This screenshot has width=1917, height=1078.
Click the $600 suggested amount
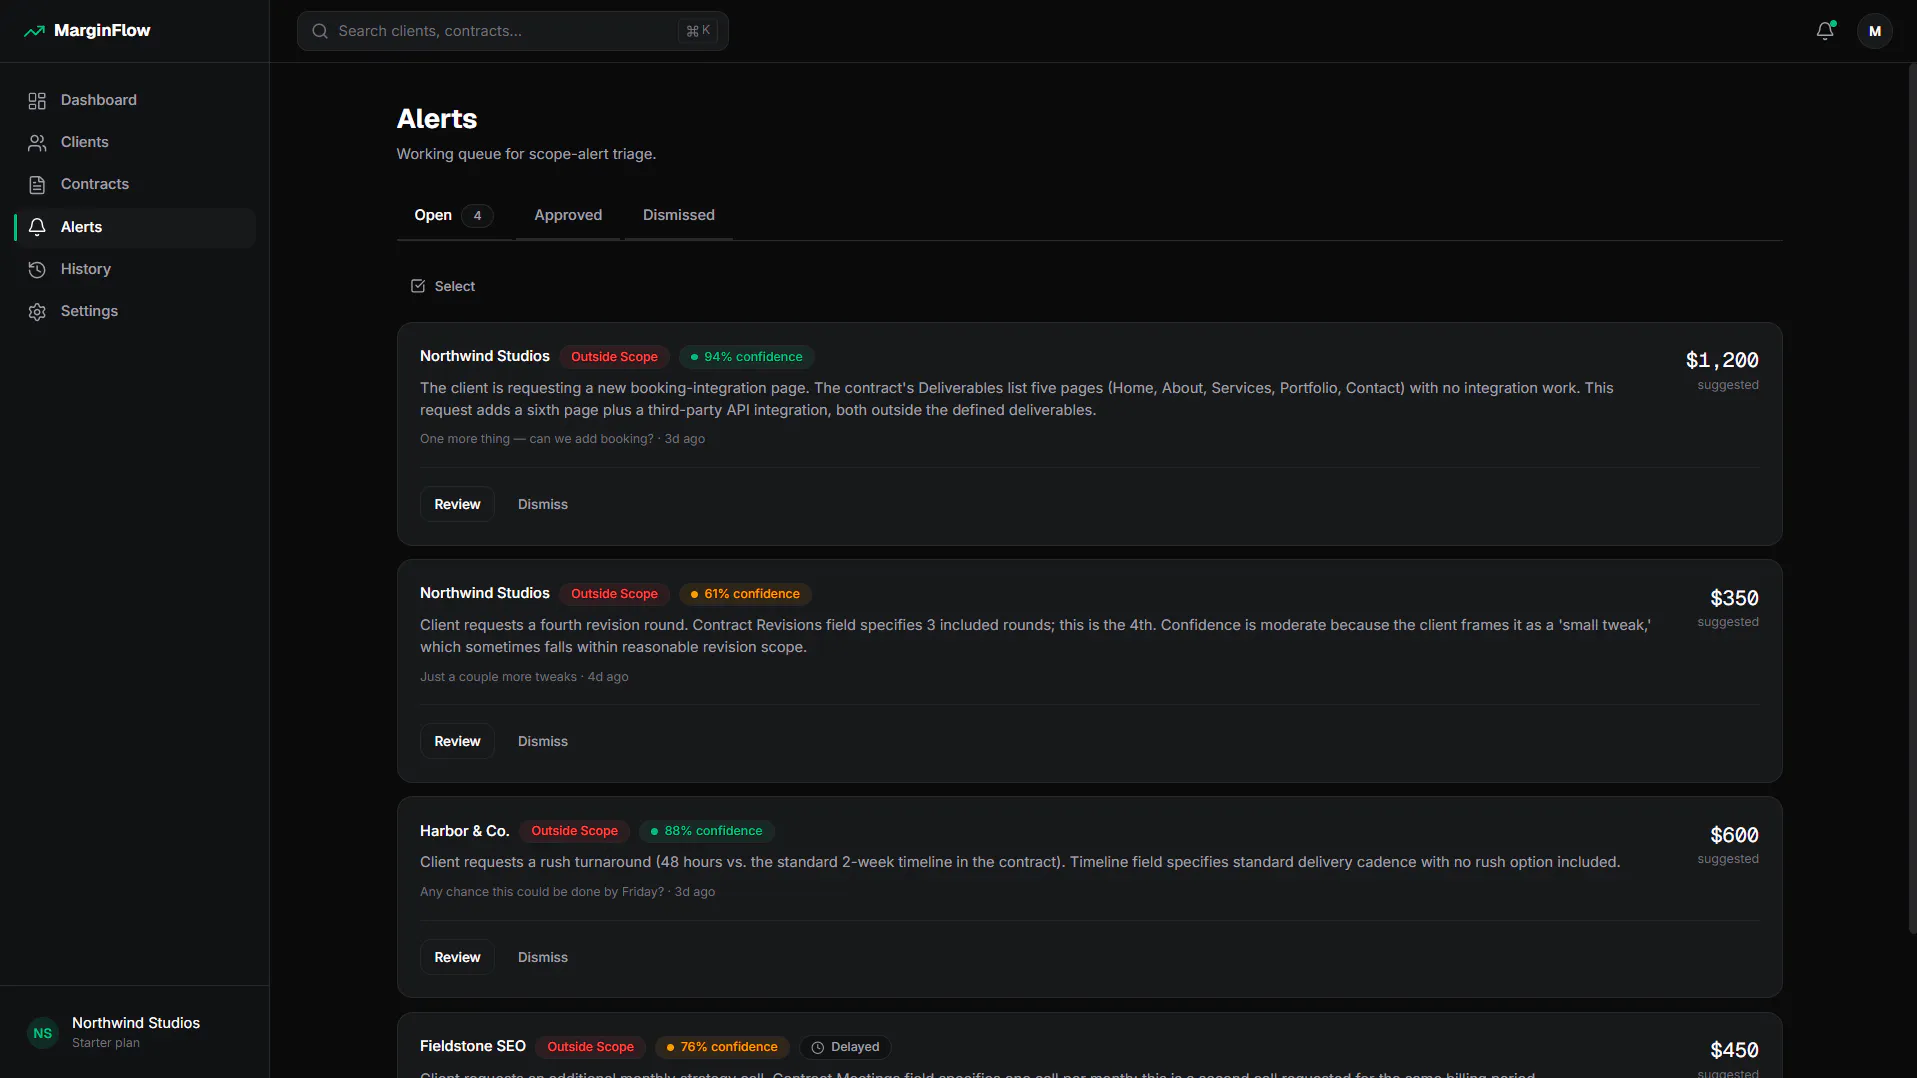[x=1734, y=835]
